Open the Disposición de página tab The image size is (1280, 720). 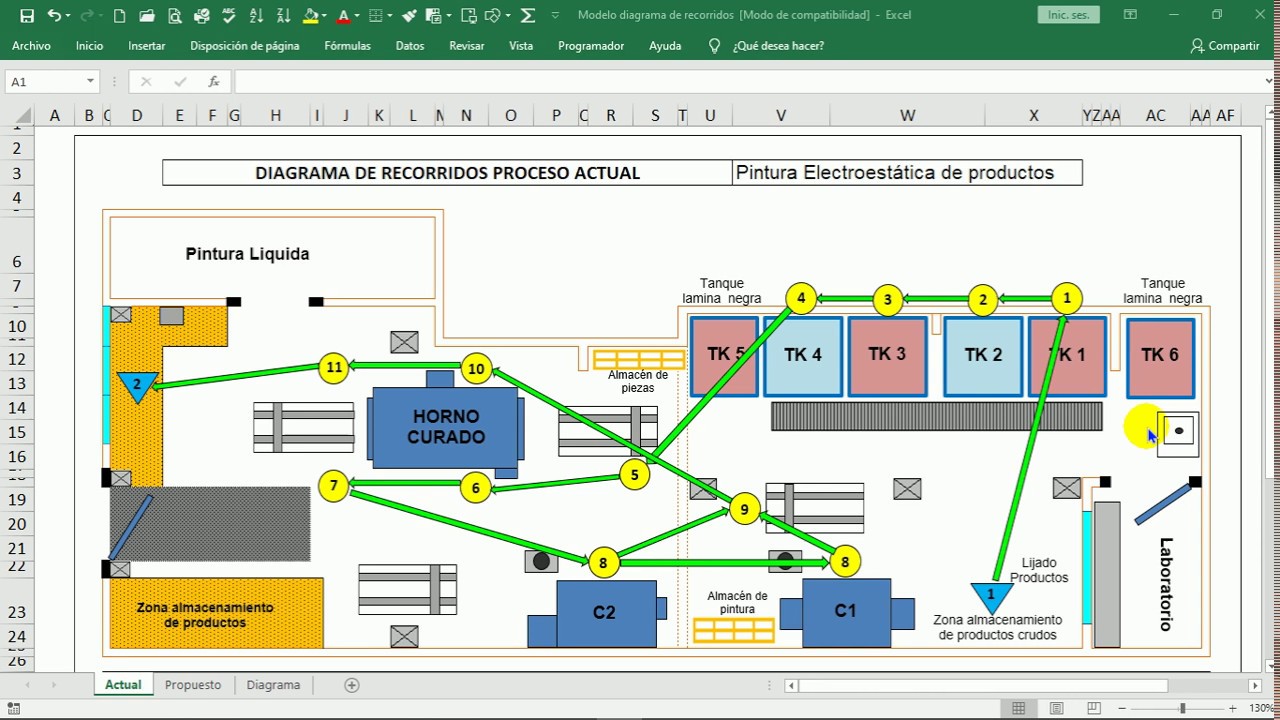point(245,46)
